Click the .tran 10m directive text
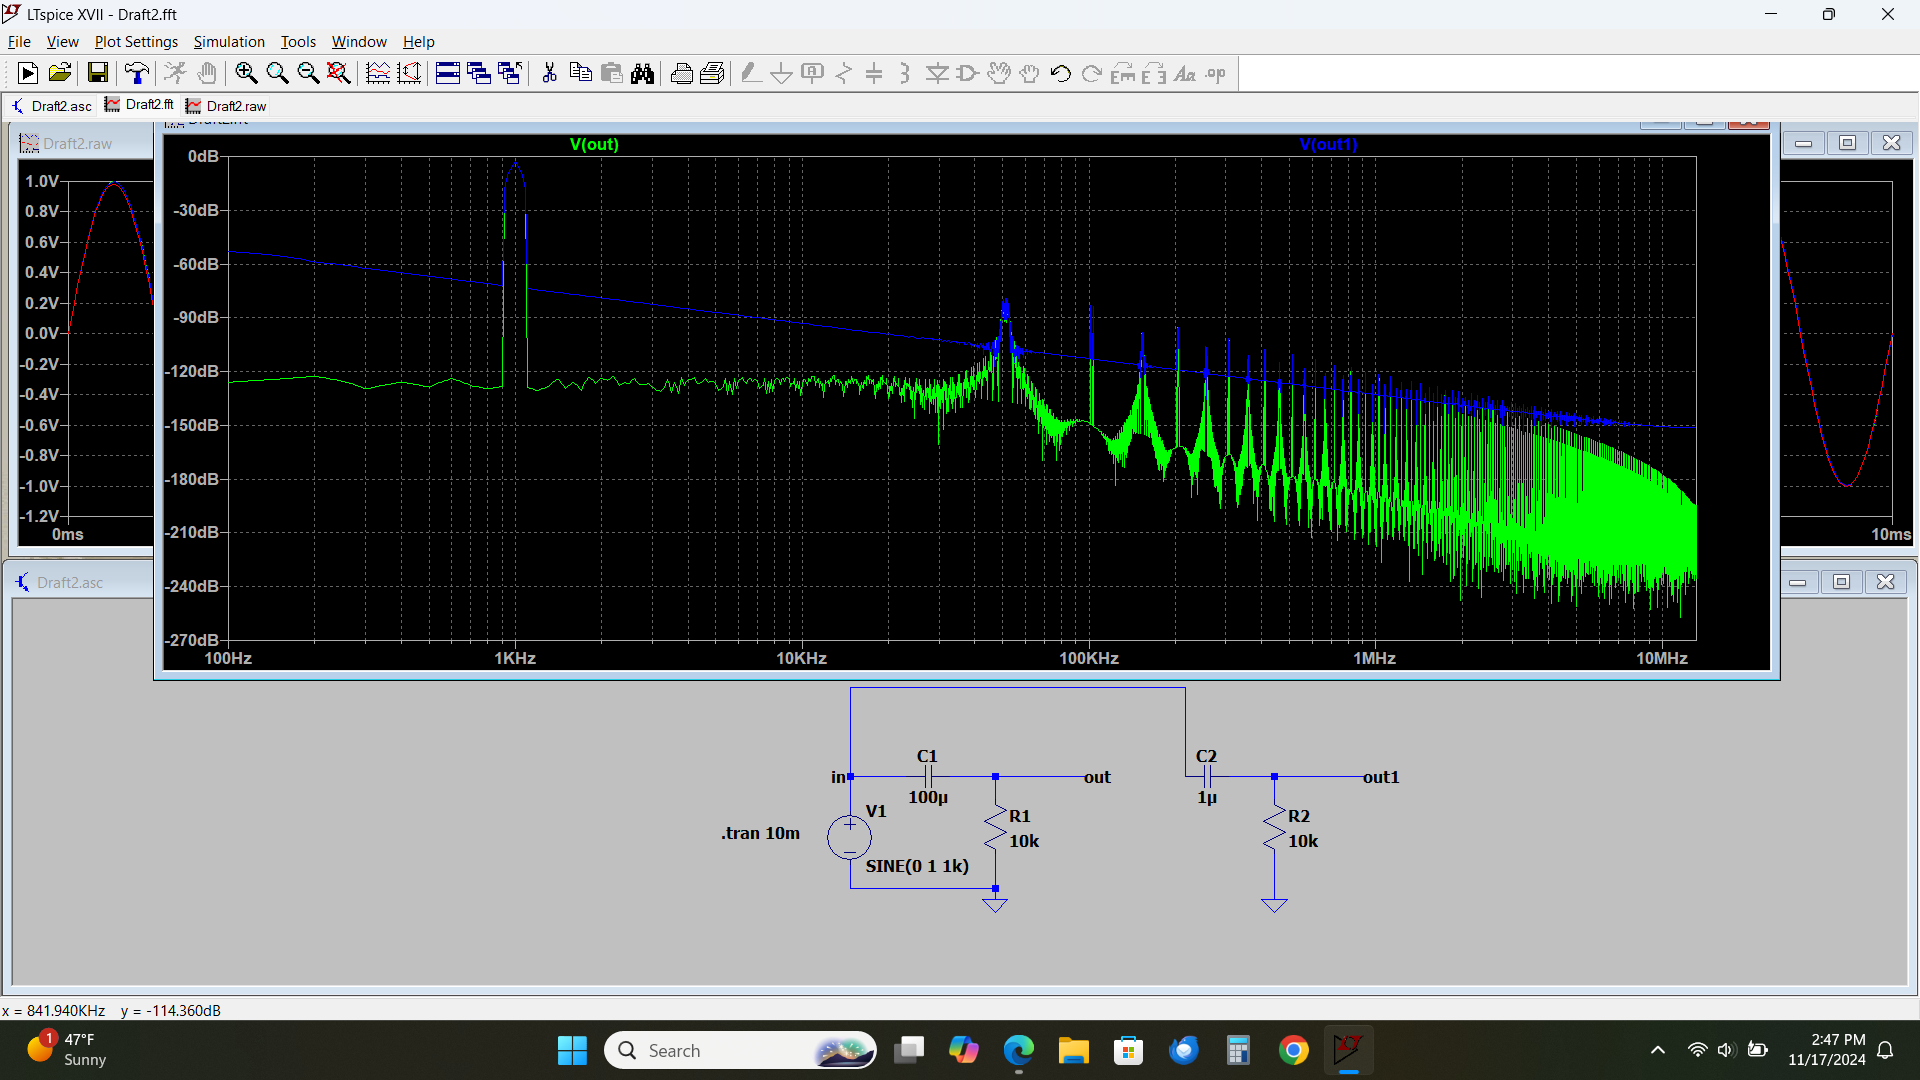This screenshot has width=1920, height=1080. coord(760,833)
